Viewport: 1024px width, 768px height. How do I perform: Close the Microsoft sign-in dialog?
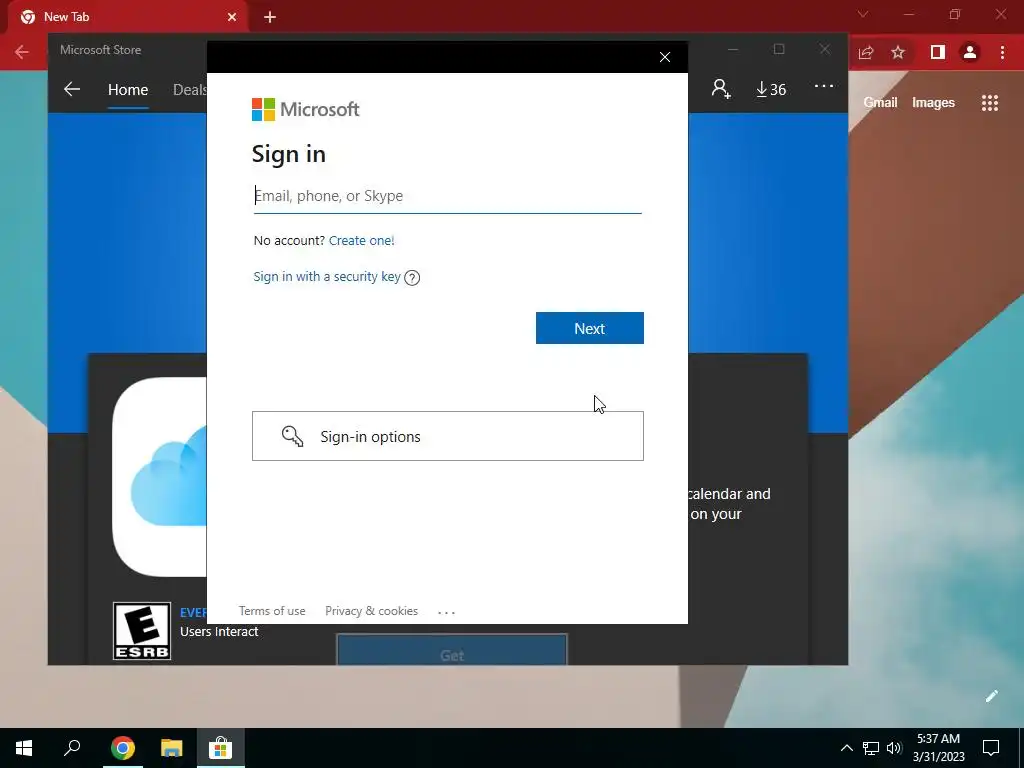pyautogui.click(x=665, y=57)
